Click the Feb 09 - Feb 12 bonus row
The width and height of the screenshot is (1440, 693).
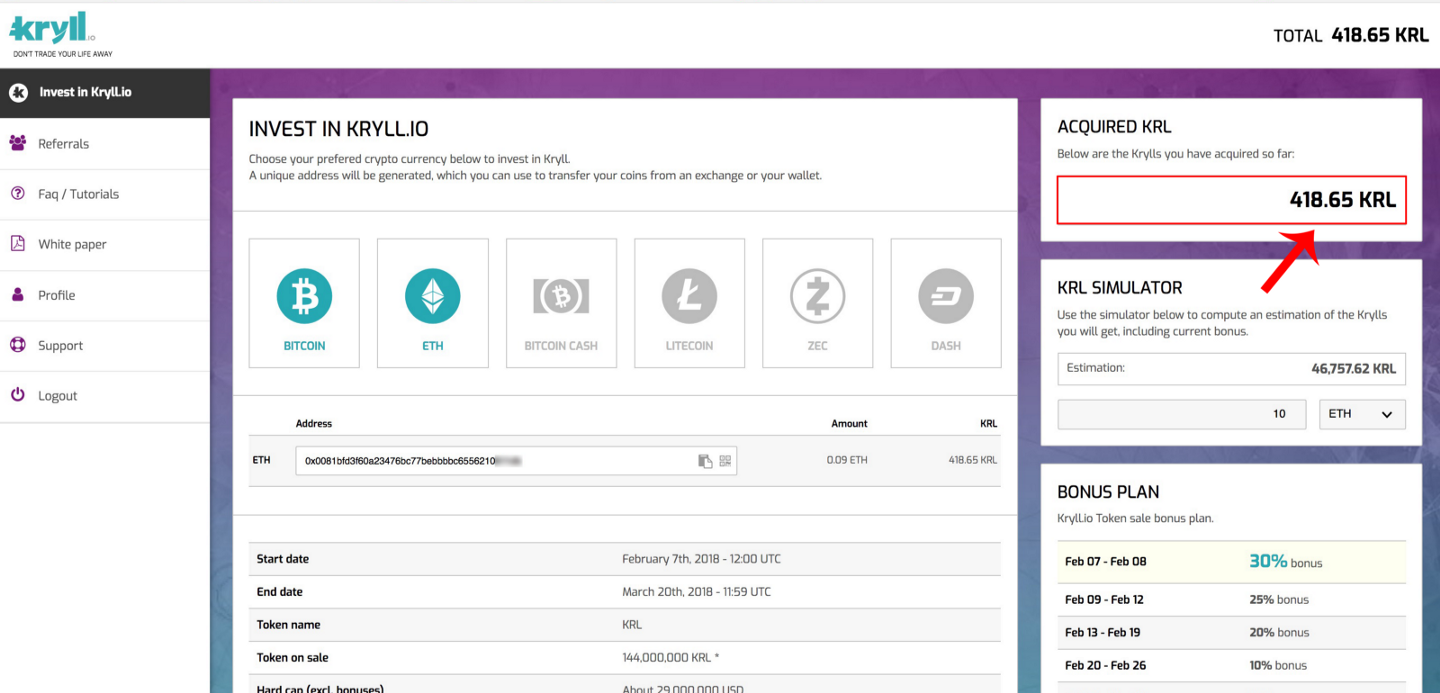[1232, 600]
